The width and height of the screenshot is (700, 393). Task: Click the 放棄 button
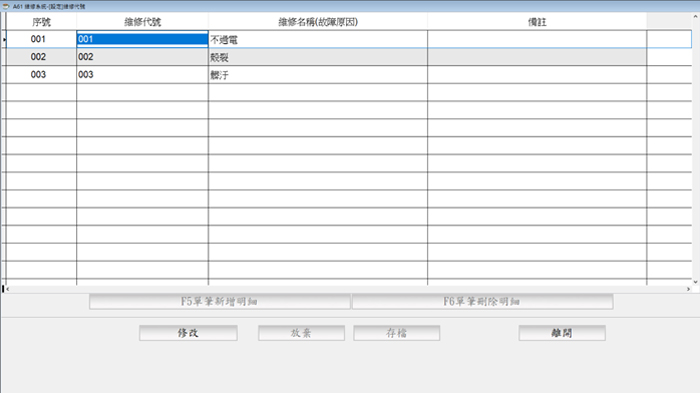(301, 333)
